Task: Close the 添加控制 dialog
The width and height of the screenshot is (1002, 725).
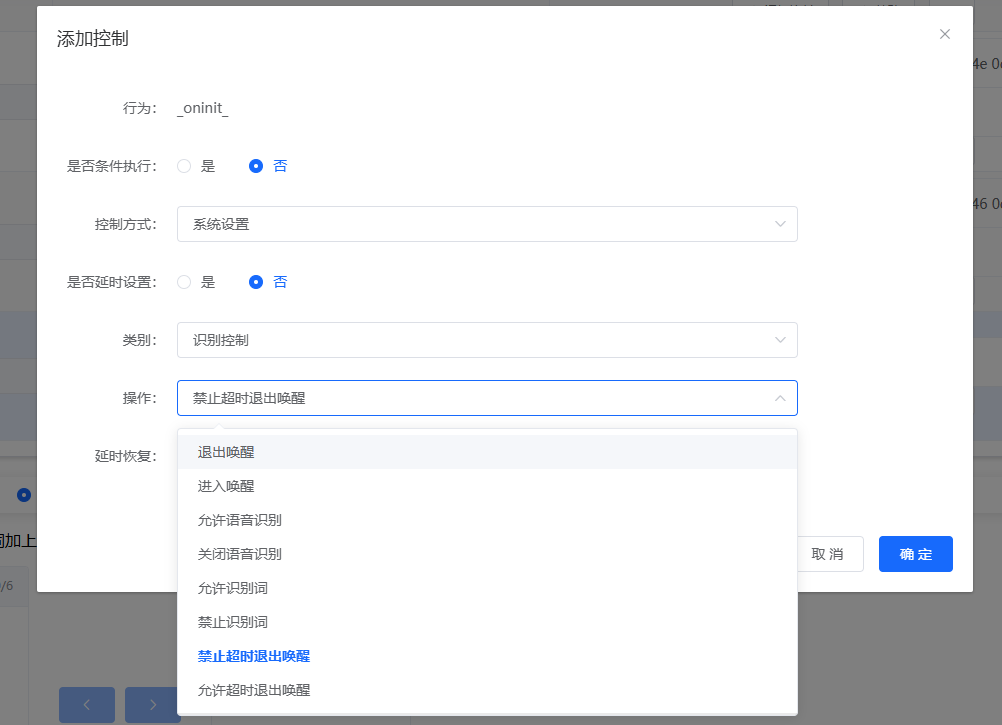Action: tap(944, 33)
